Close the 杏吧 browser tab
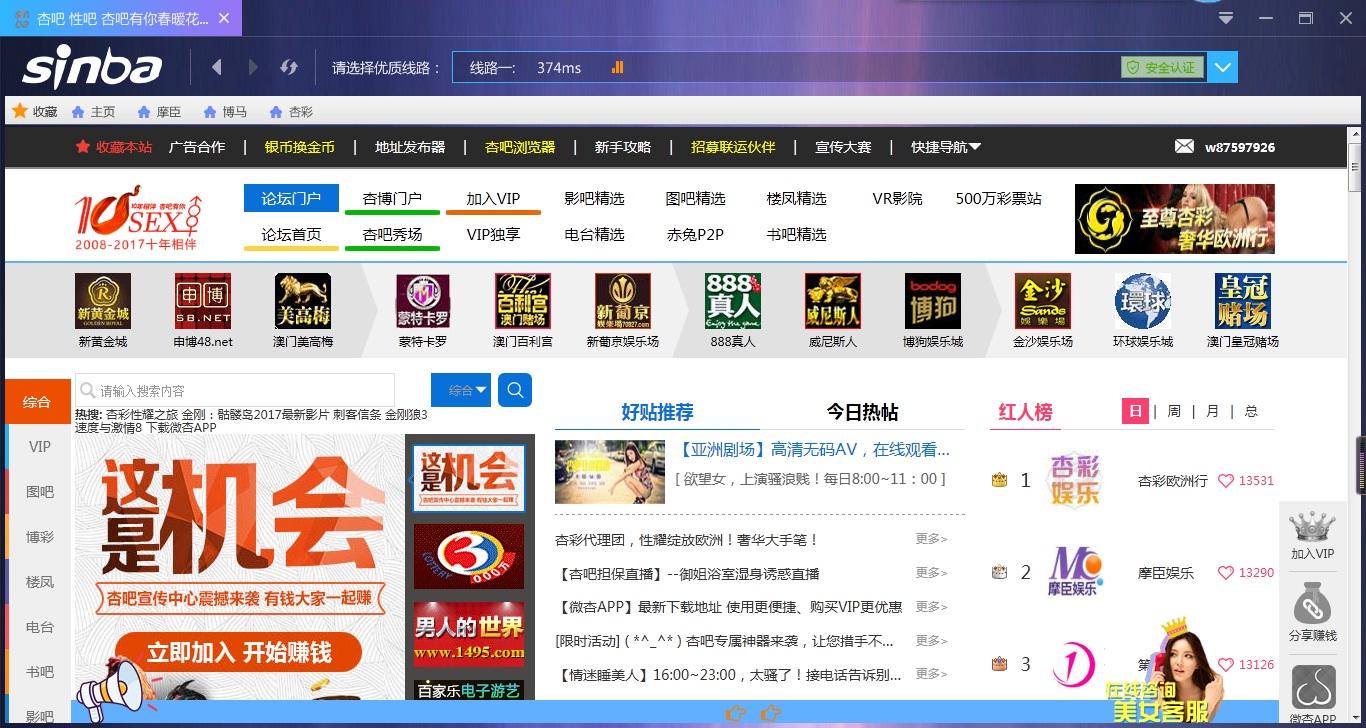1366x728 pixels. click(223, 18)
